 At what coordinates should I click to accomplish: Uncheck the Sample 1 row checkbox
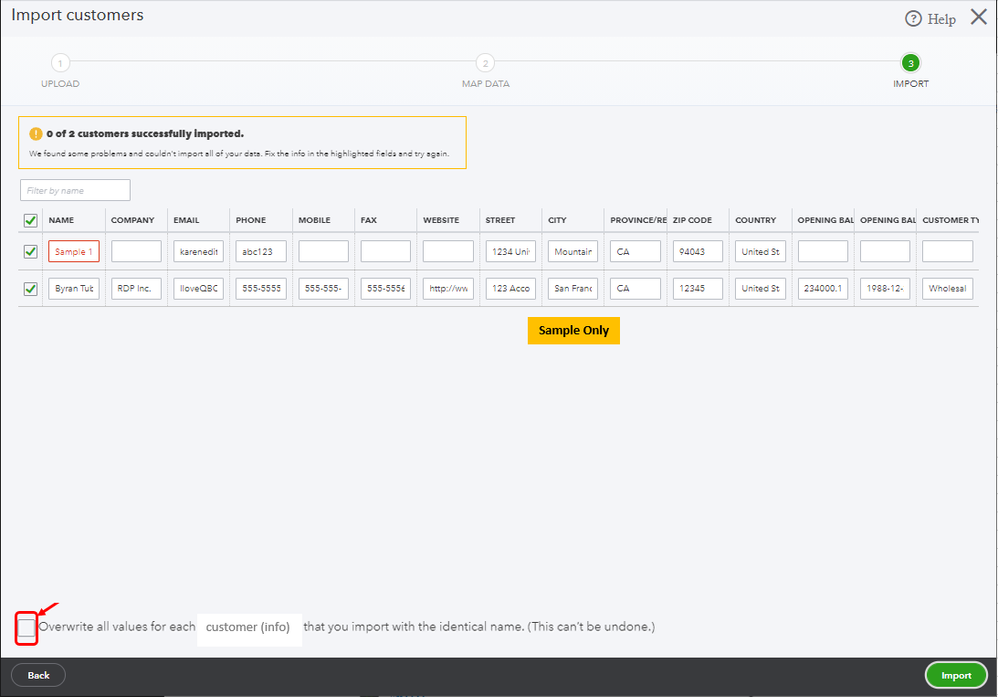(x=31, y=251)
